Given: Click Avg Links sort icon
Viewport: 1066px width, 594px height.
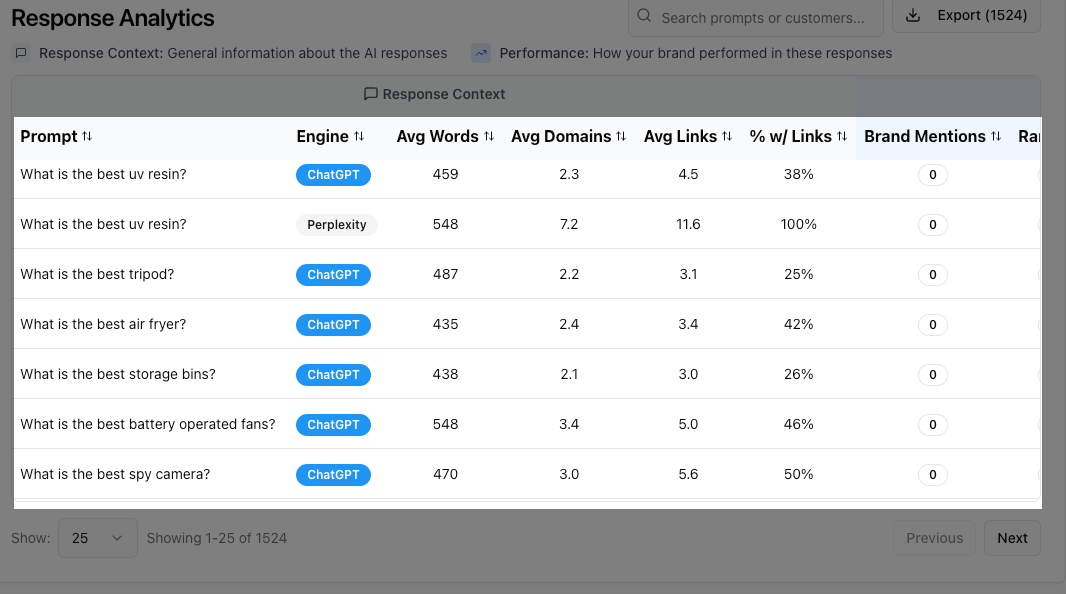Looking at the screenshot, I should pos(727,137).
